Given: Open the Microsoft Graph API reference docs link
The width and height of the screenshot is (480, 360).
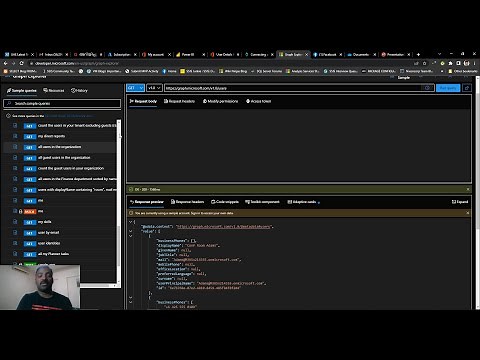Looking at the screenshot, I should [x=69, y=116].
